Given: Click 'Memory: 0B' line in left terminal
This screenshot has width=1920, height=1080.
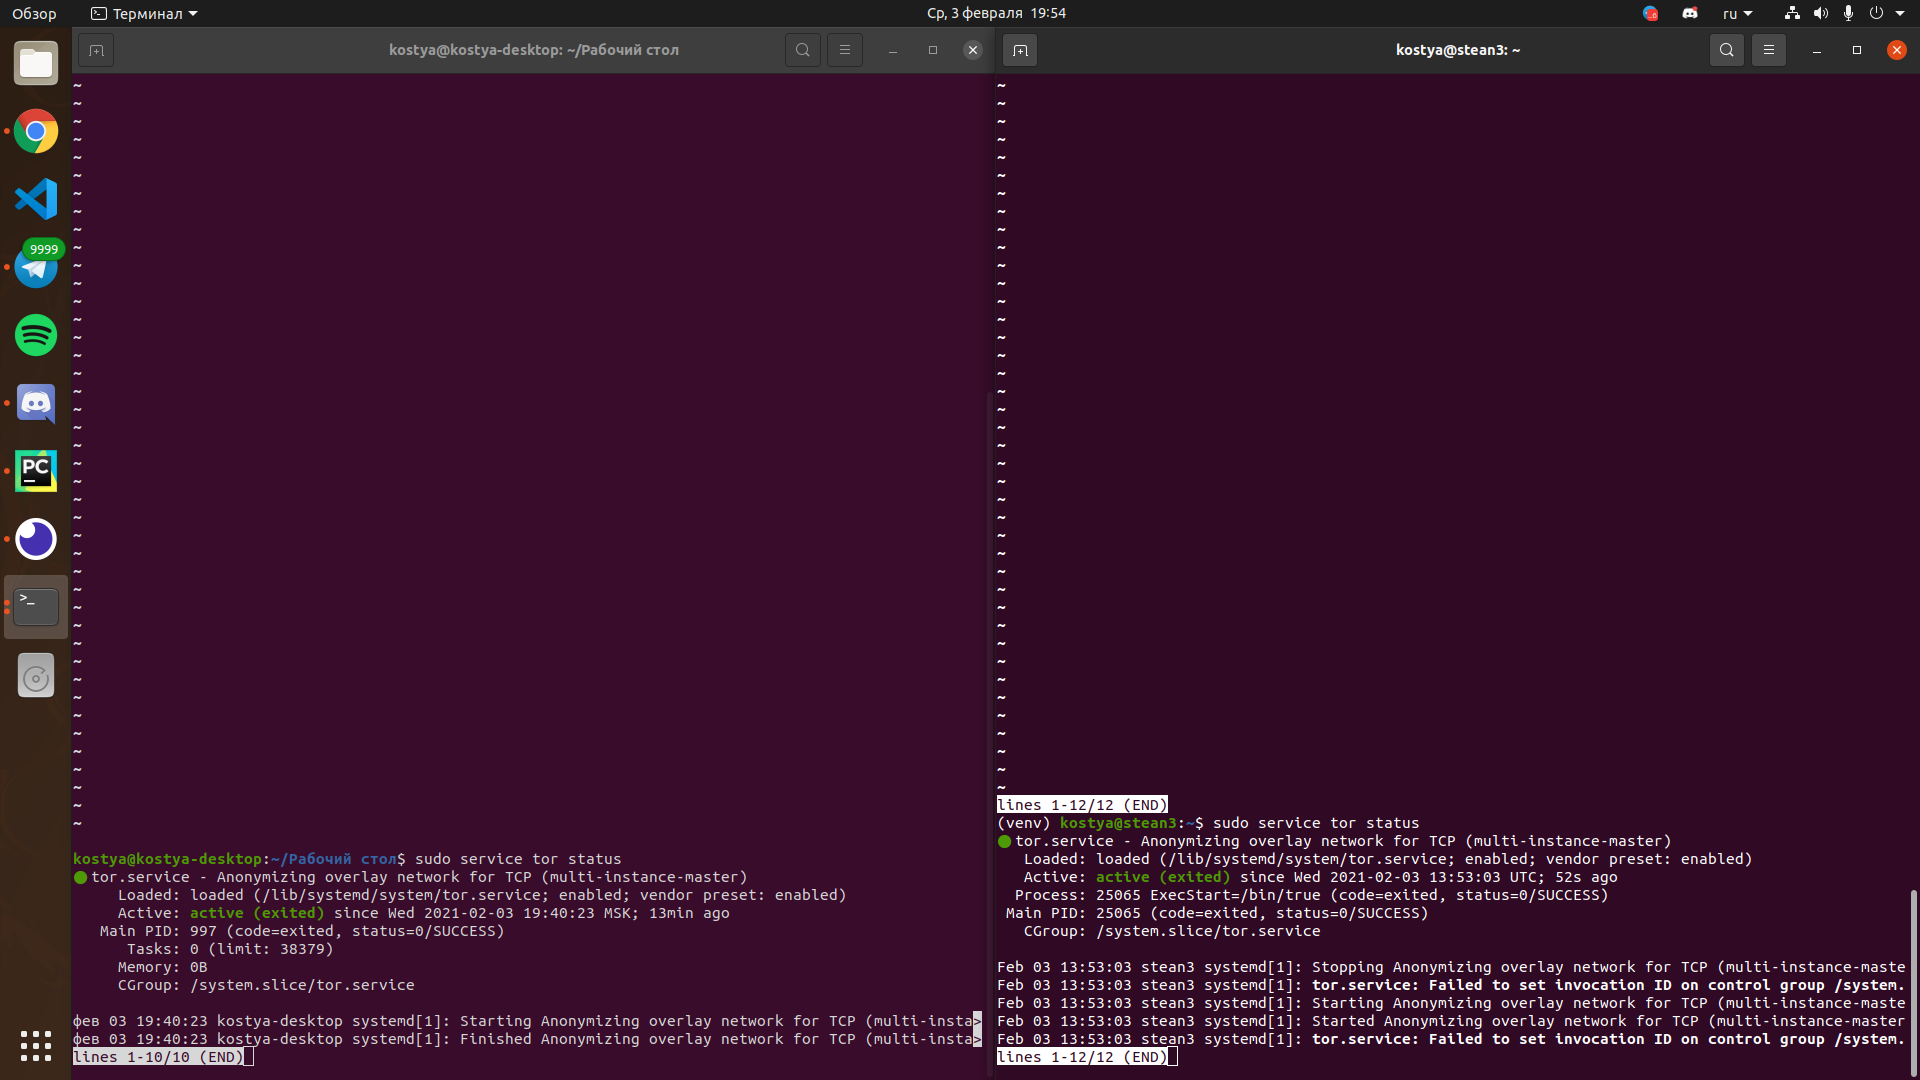Looking at the screenshot, I should (x=162, y=967).
